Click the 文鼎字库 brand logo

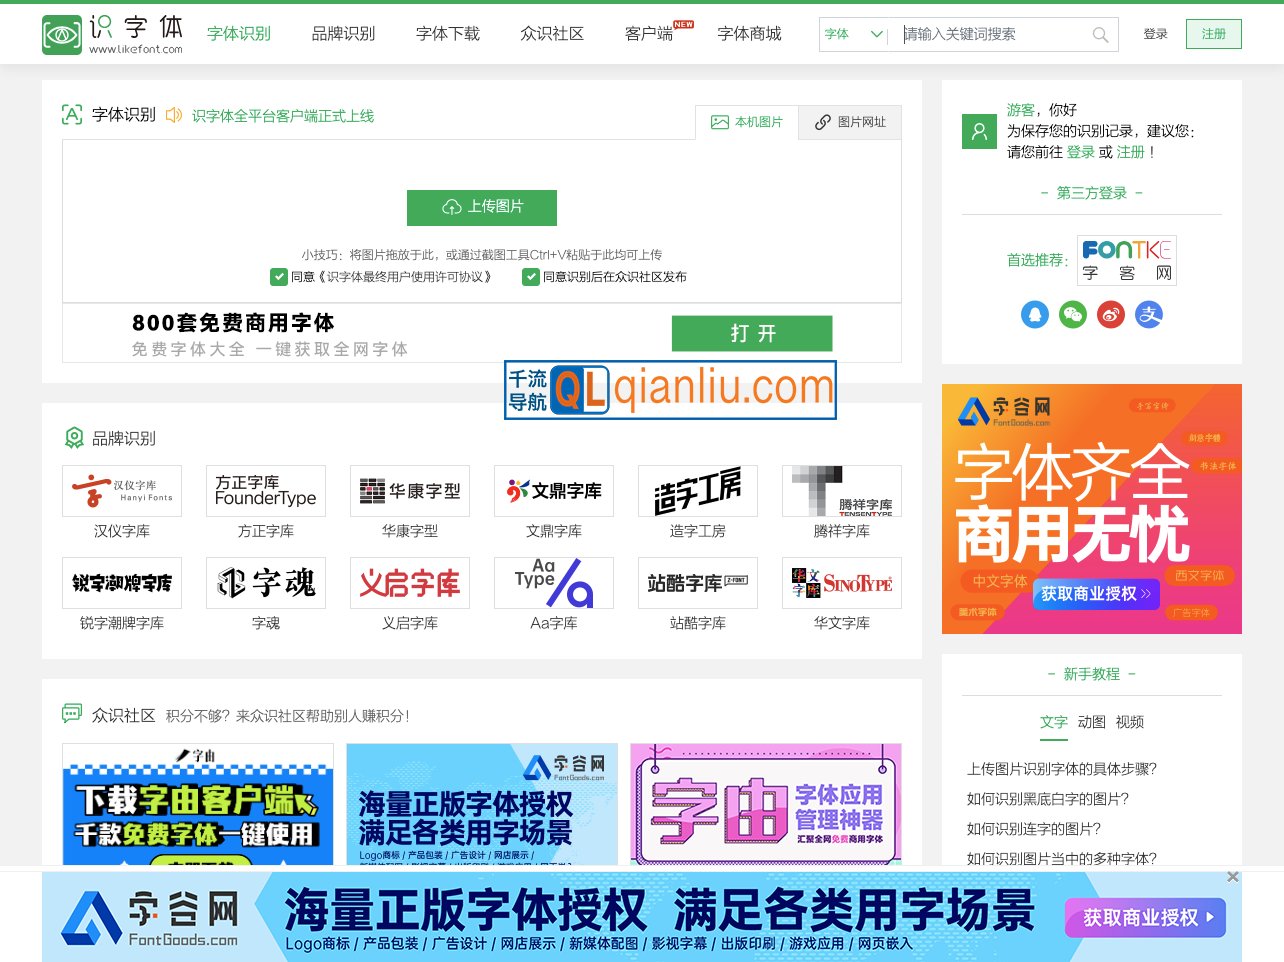[553, 490]
